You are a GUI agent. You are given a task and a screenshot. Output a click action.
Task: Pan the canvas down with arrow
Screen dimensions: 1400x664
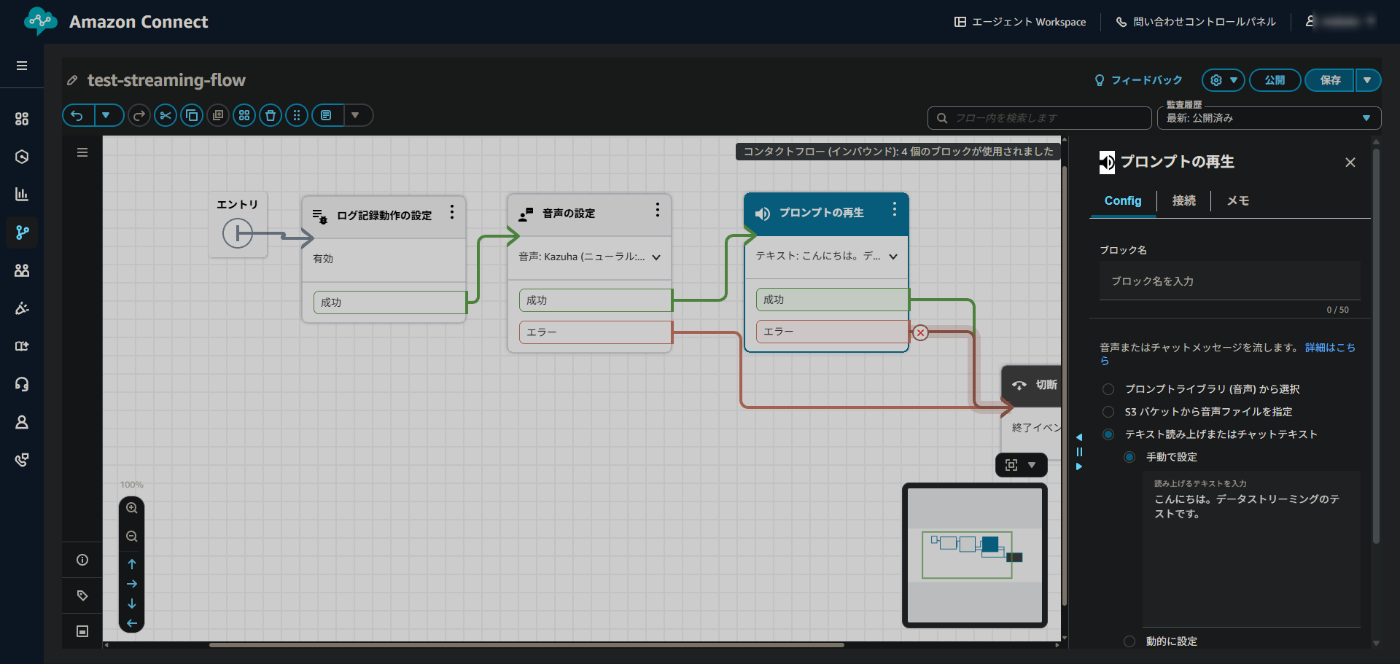click(x=132, y=604)
